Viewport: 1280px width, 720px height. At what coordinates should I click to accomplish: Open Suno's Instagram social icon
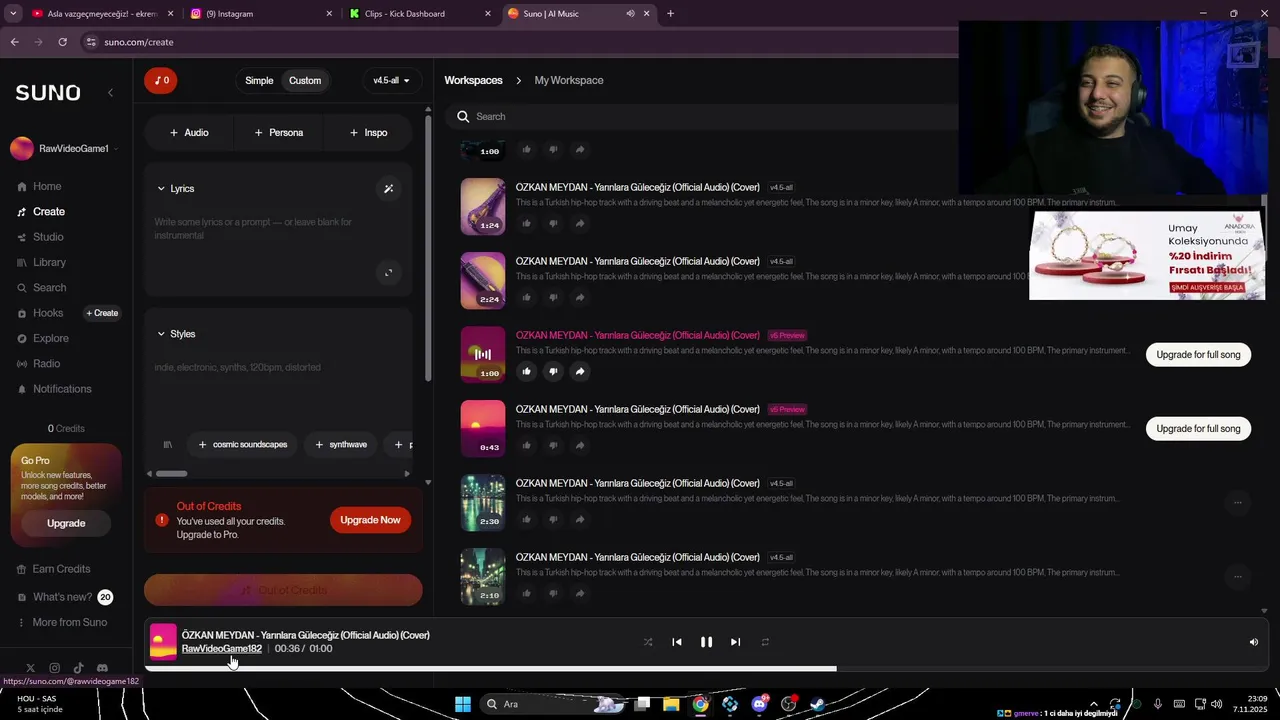[x=54, y=668]
